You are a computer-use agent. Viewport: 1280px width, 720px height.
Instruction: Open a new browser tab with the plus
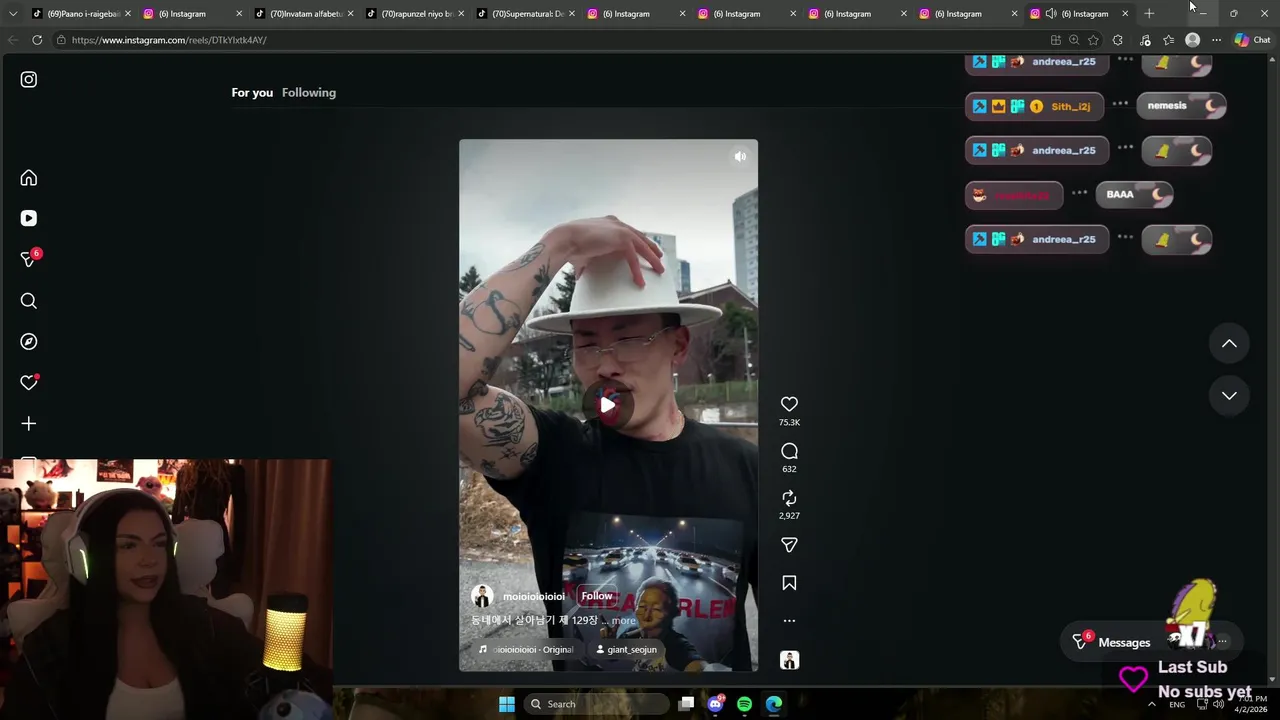(1149, 13)
